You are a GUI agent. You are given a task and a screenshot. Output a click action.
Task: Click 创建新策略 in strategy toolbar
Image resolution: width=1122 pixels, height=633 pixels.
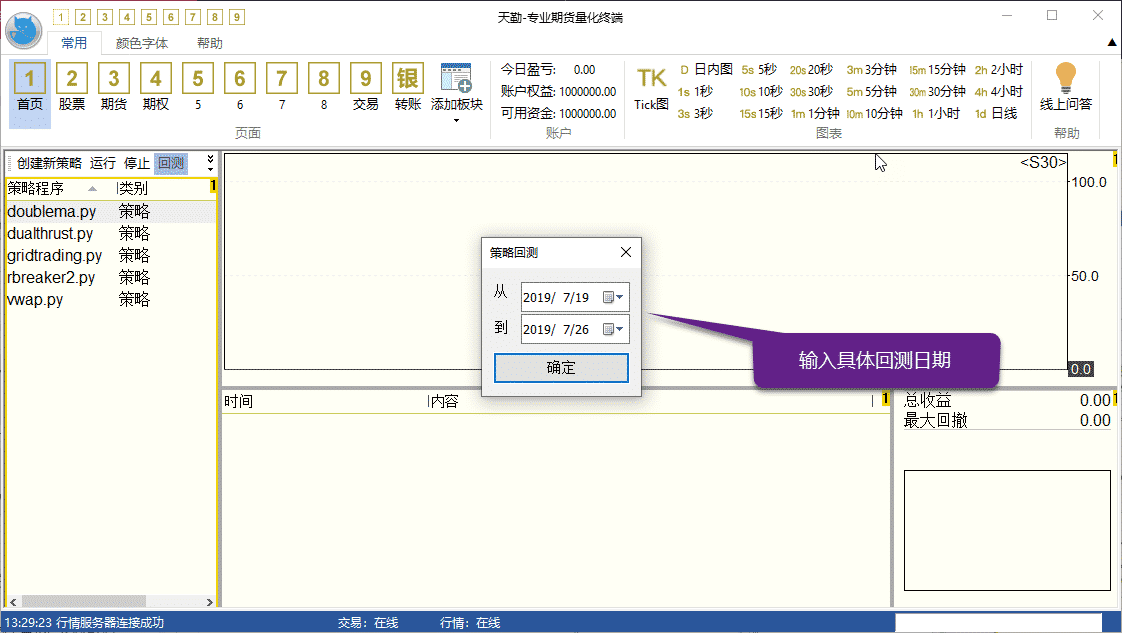[x=49, y=163]
